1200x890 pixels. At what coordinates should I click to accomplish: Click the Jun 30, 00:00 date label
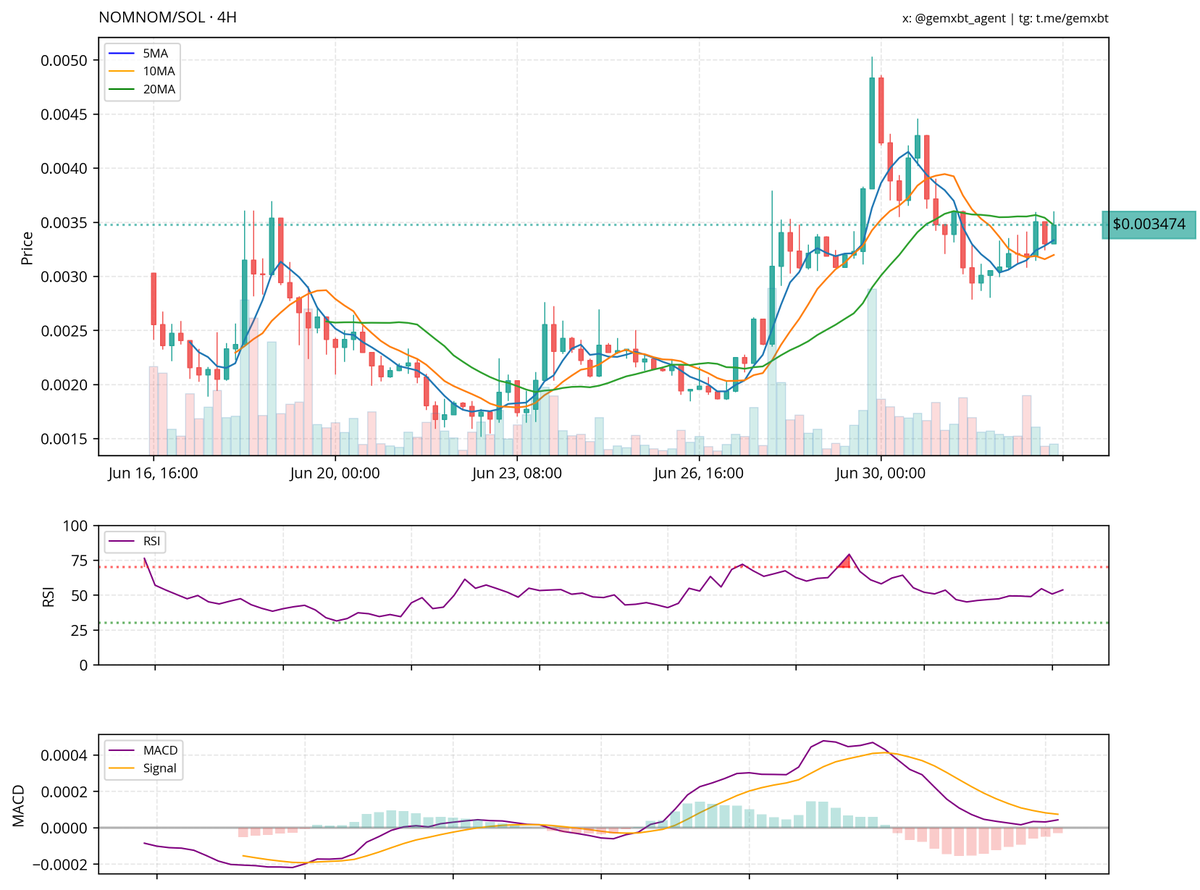[x=881, y=474]
